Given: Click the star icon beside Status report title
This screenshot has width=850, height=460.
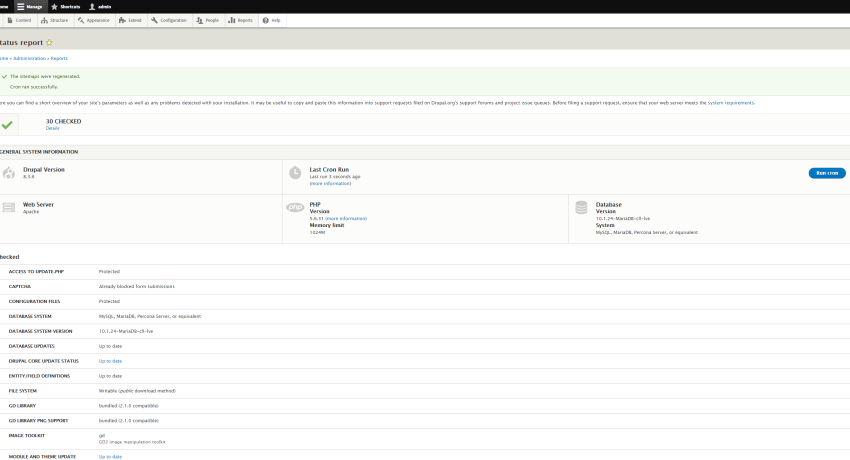Looking at the screenshot, I should click(x=49, y=43).
